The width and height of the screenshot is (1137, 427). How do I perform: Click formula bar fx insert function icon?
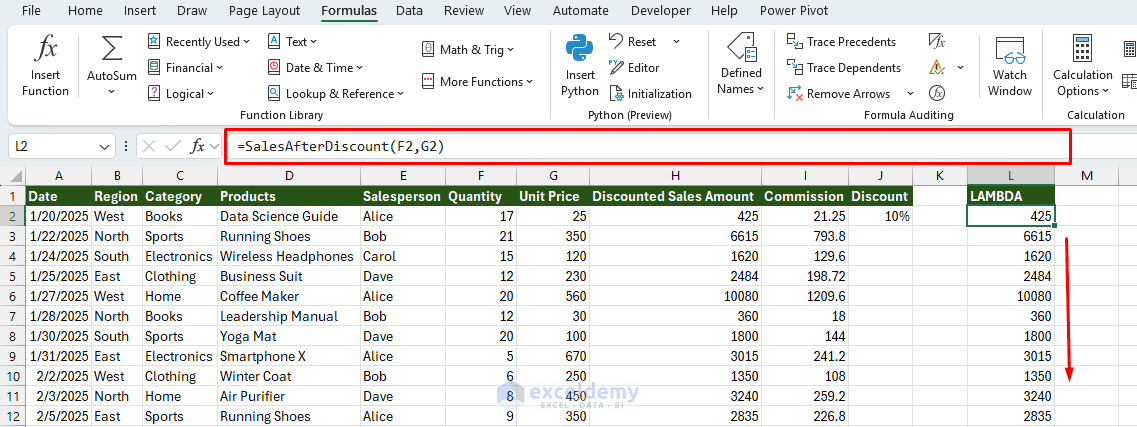(197, 146)
